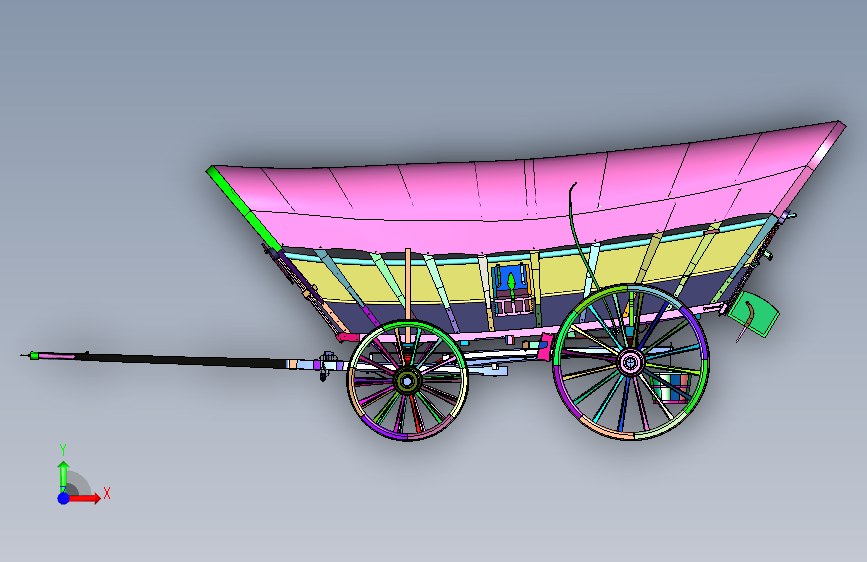Select the hub of the large rear wheel
The height and width of the screenshot is (562, 867).
[x=630, y=362]
